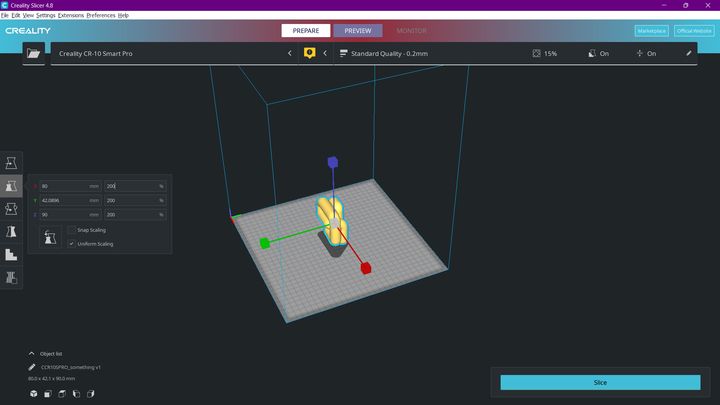Click the pencil icon beside the object name
720x405 pixels.
31,367
